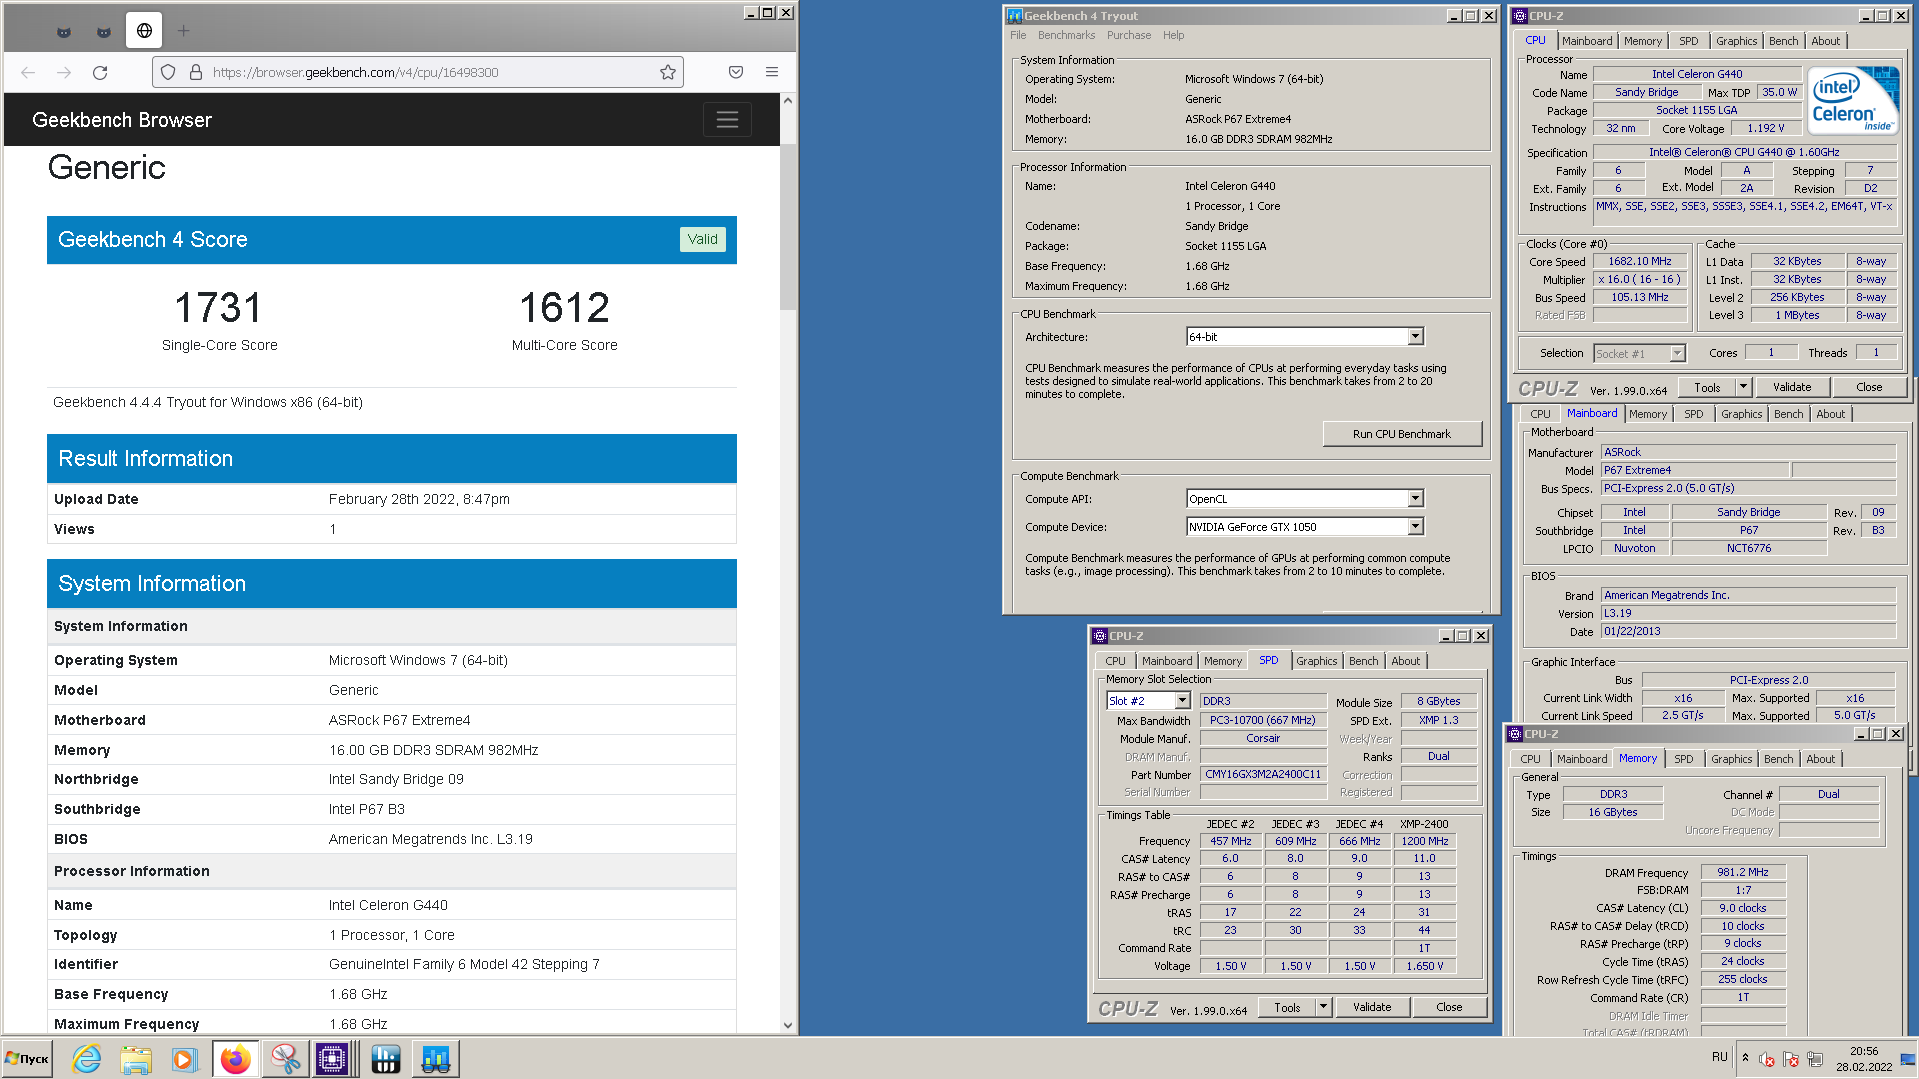1919x1079 pixels.
Task: Click the Show desktop button
Action: [1908, 1059]
